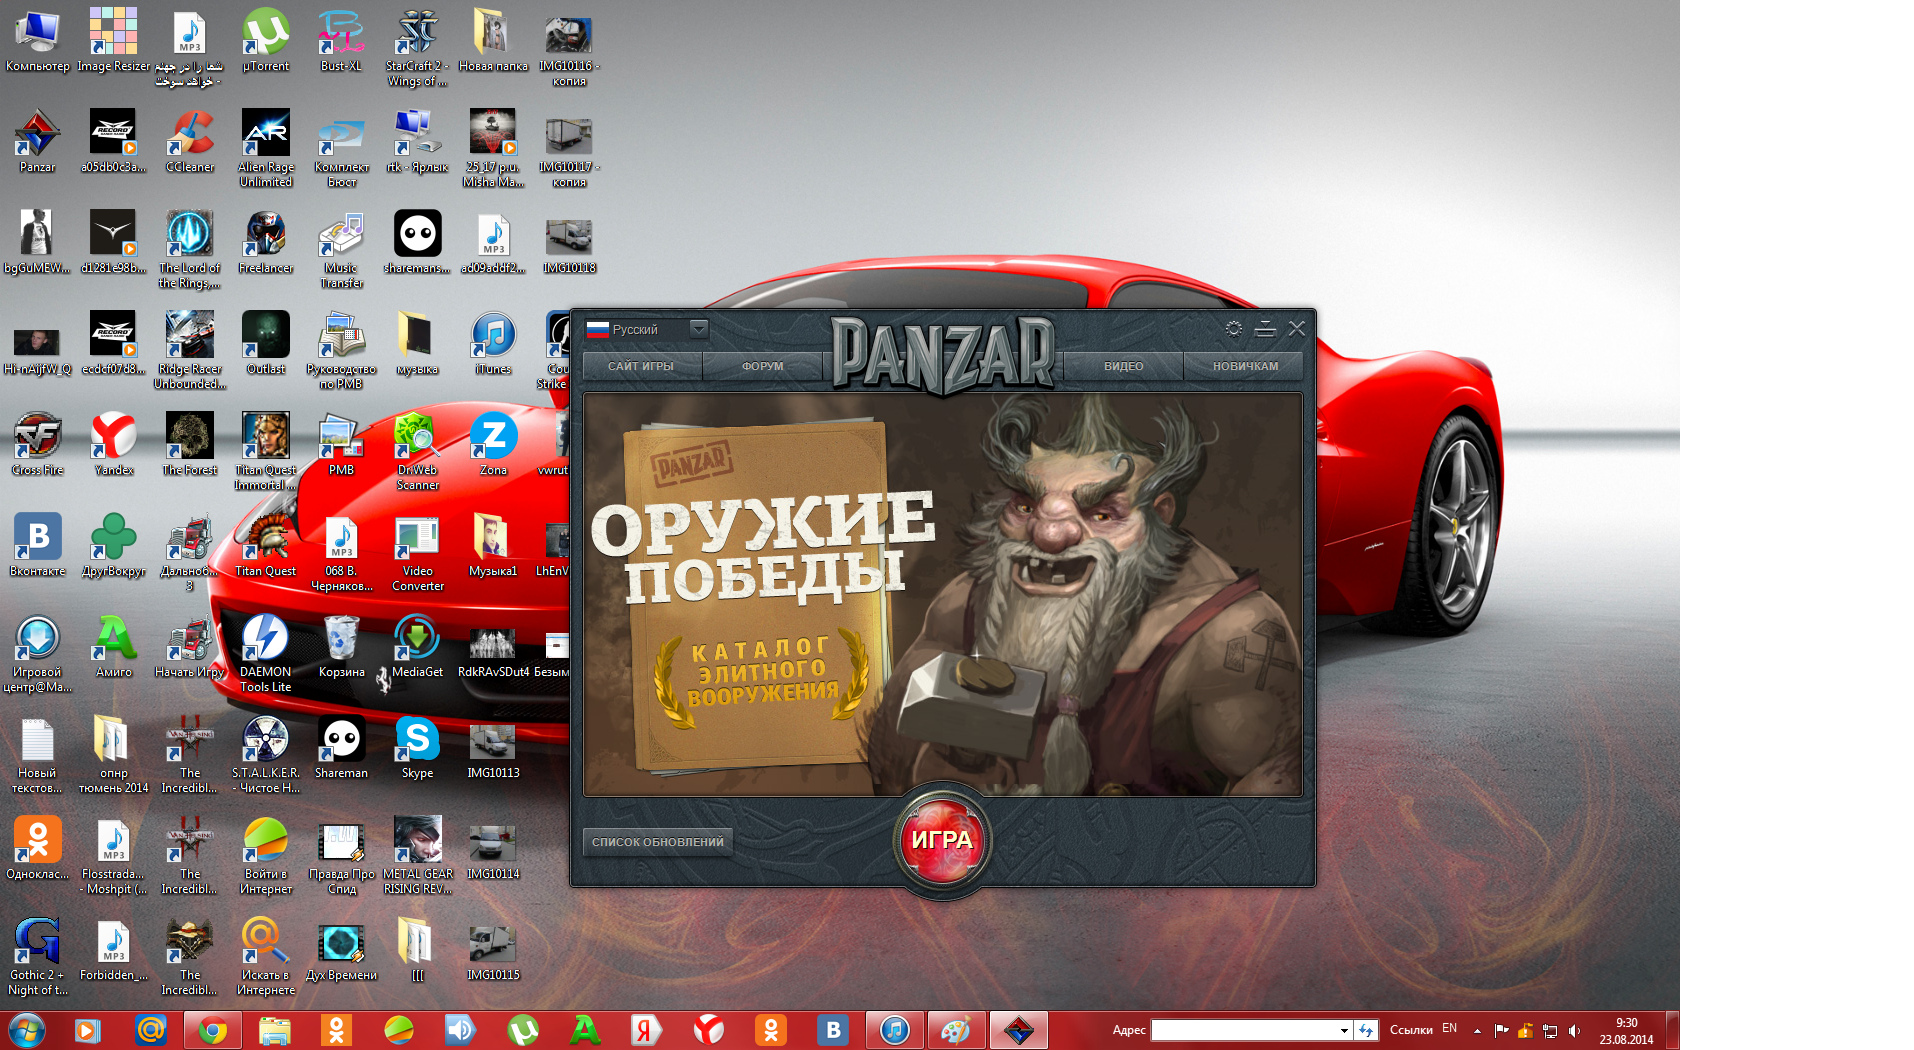The image size is (1914, 1050).
Task: Click the address bar go button
Action: (1366, 1030)
